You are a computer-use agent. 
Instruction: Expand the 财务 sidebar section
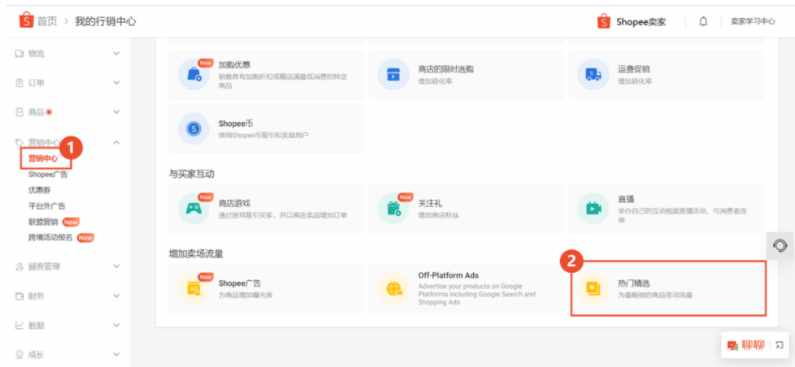(x=116, y=296)
